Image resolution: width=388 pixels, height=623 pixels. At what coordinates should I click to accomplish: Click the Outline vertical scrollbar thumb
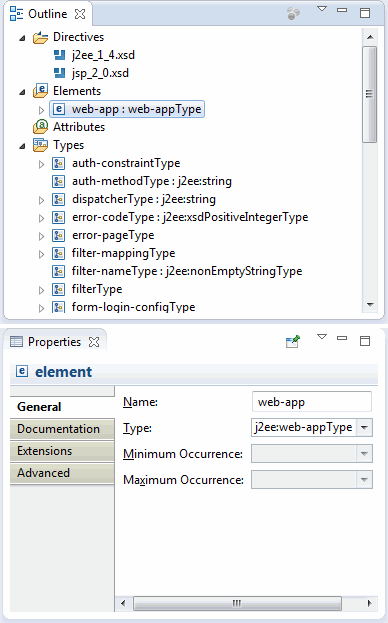[369, 94]
